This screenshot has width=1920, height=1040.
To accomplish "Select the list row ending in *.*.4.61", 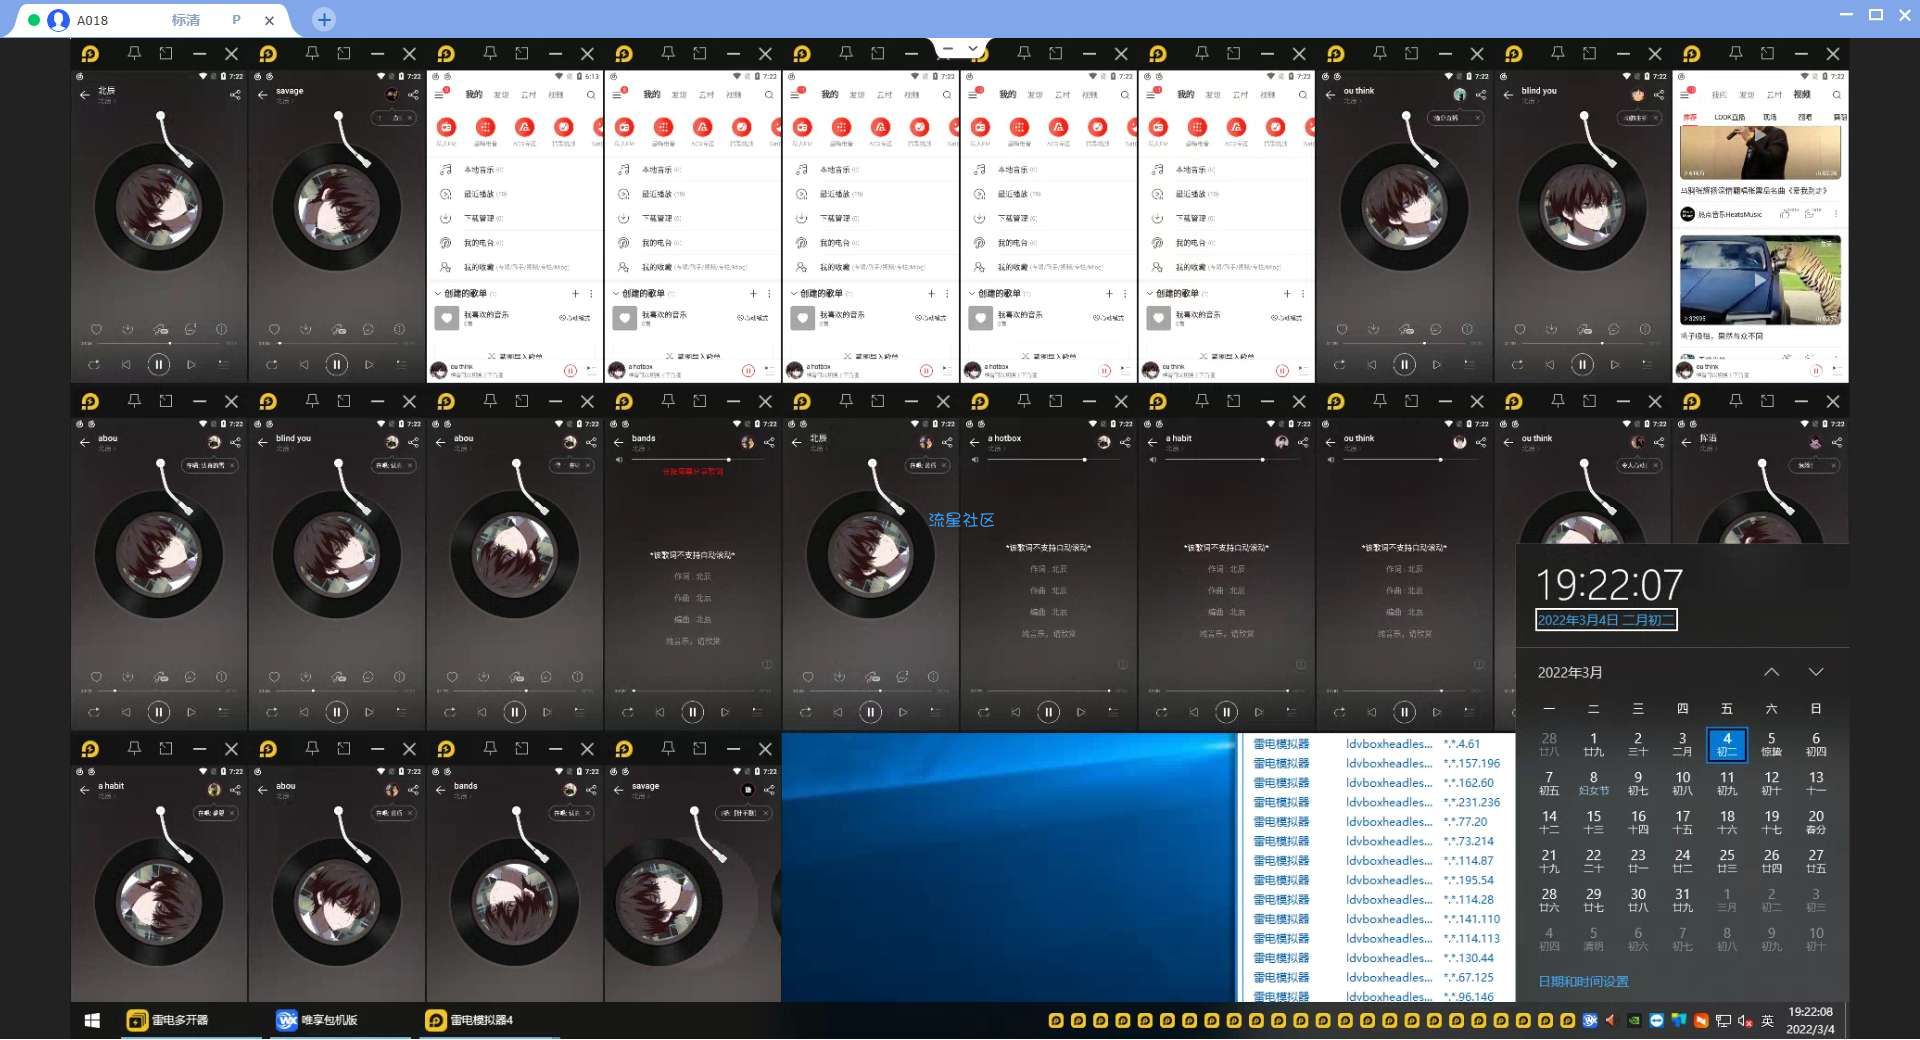I will click(1378, 744).
